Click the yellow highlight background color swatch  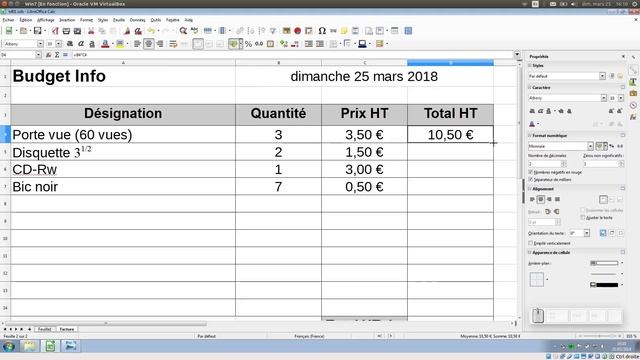point(120,44)
